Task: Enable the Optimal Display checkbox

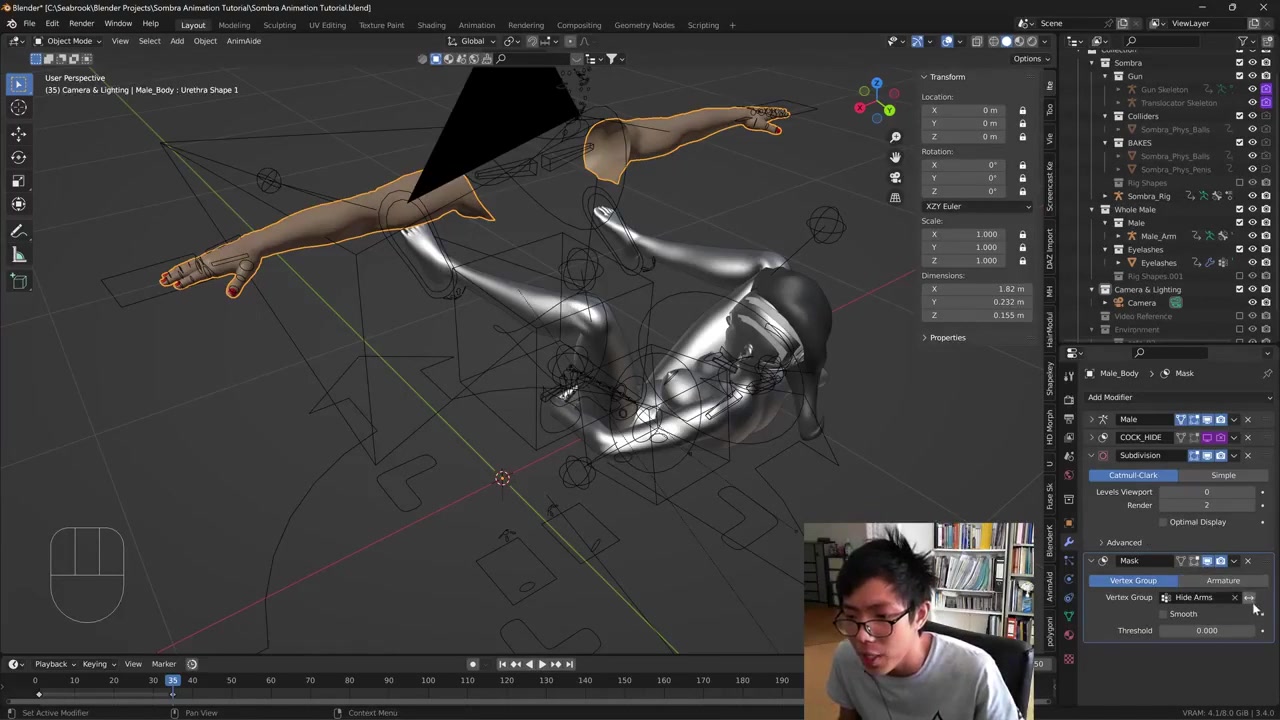Action: [x=1163, y=522]
